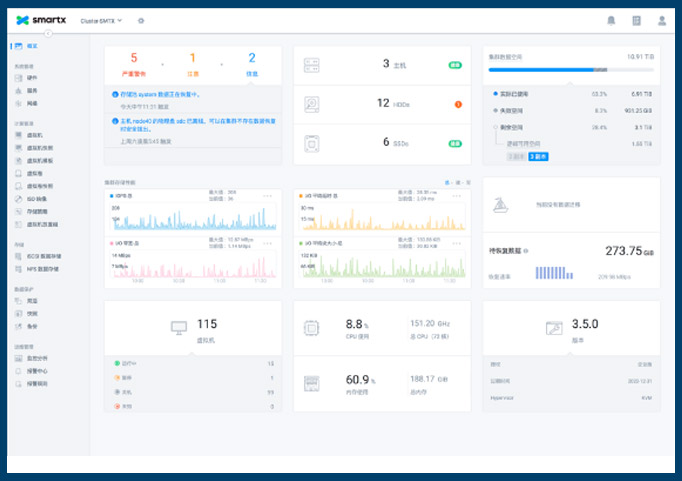Viewport: 682px width, 481px height.
Task: Click the CPU chip icon beside 8.8%
Action: pyautogui.click(x=311, y=328)
